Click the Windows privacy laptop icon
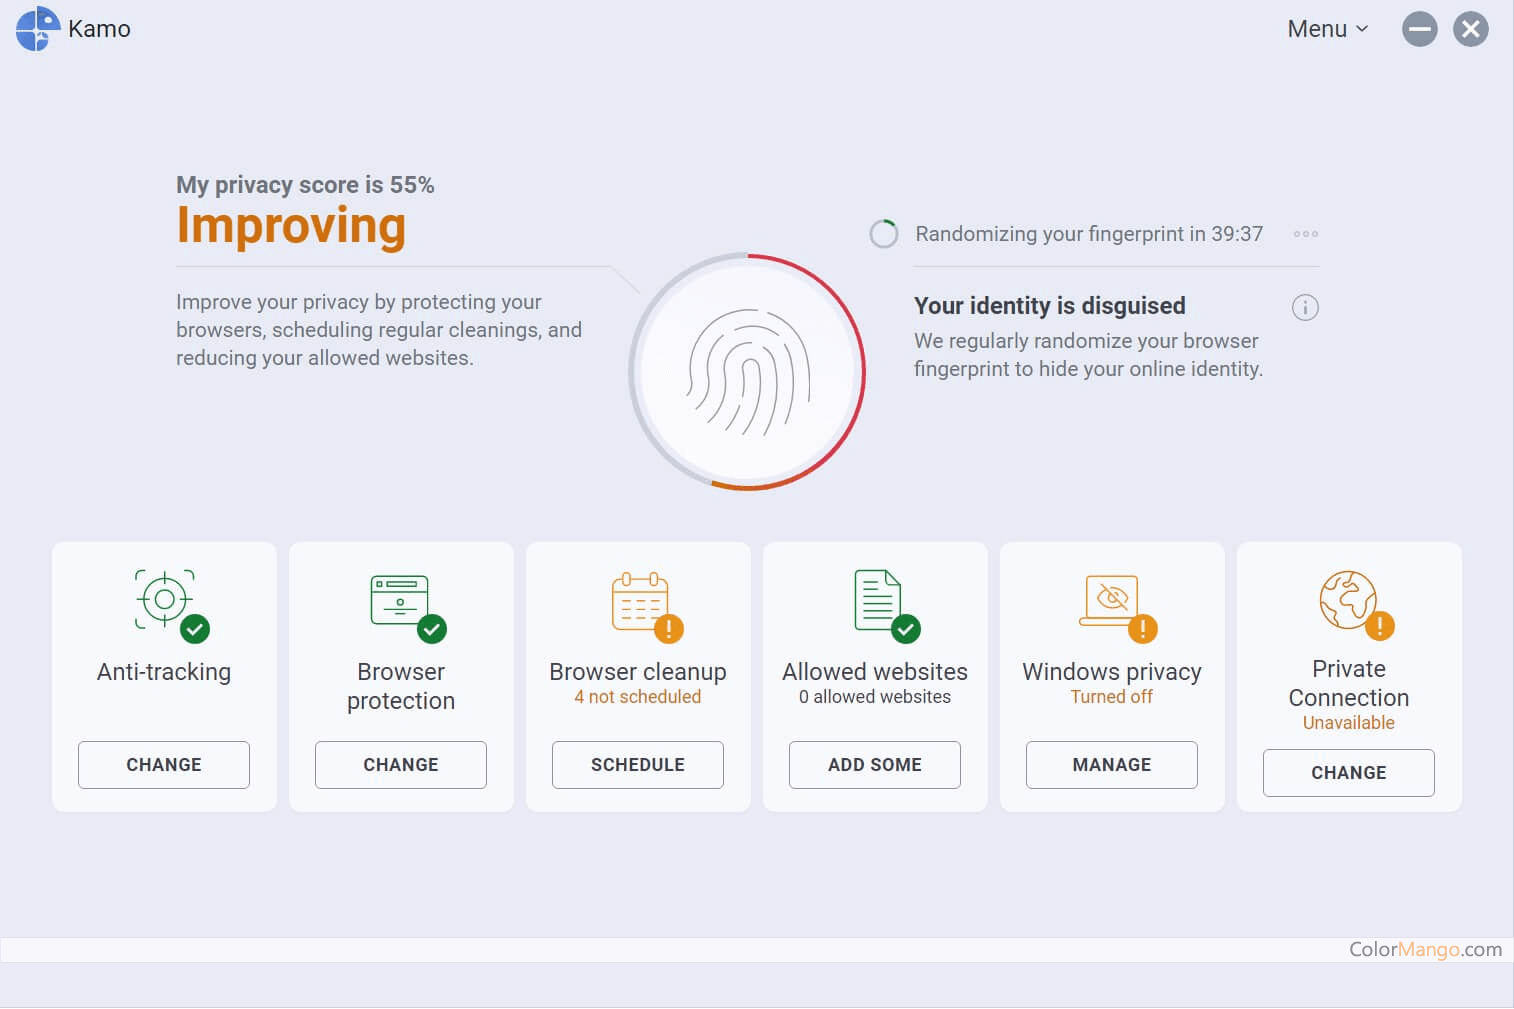Screen dimensions: 1514x1009 [1110, 600]
